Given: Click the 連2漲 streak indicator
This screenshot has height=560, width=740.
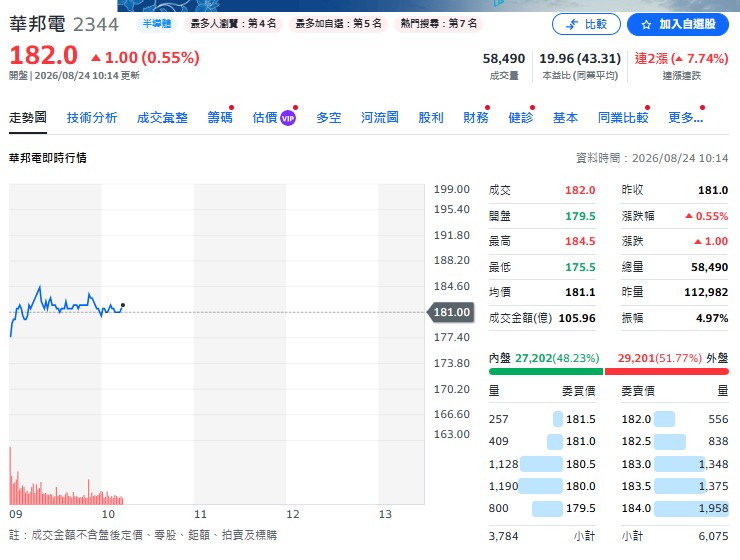Looking at the screenshot, I should click(681, 59).
